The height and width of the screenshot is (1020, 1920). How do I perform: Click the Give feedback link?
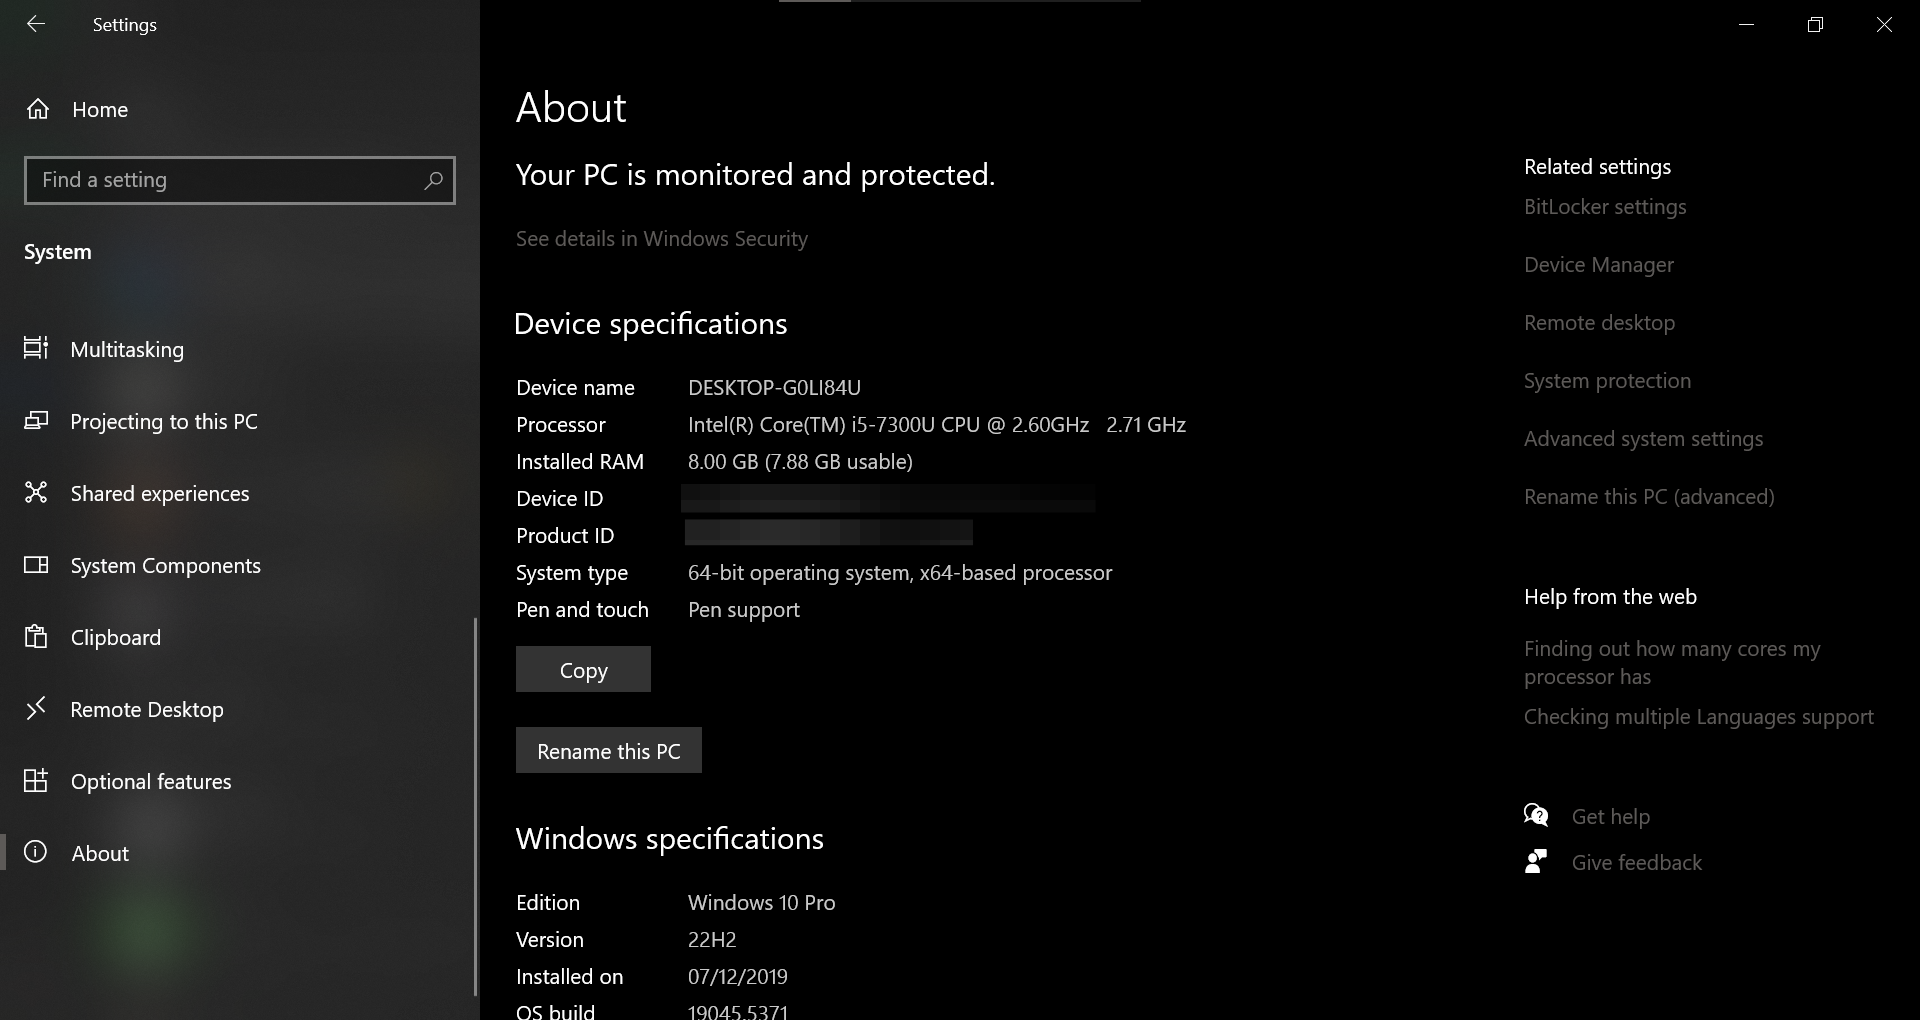(1637, 863)
